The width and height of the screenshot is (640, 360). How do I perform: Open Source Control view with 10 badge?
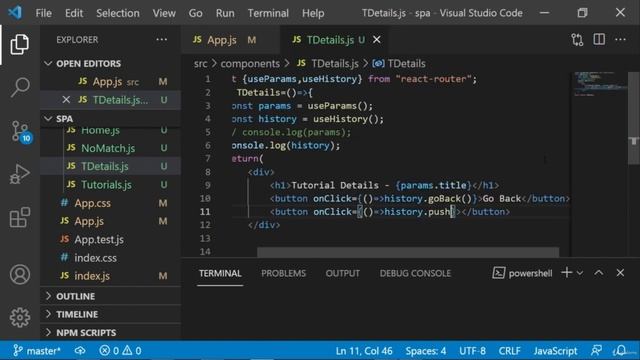(x=20, y=131)
